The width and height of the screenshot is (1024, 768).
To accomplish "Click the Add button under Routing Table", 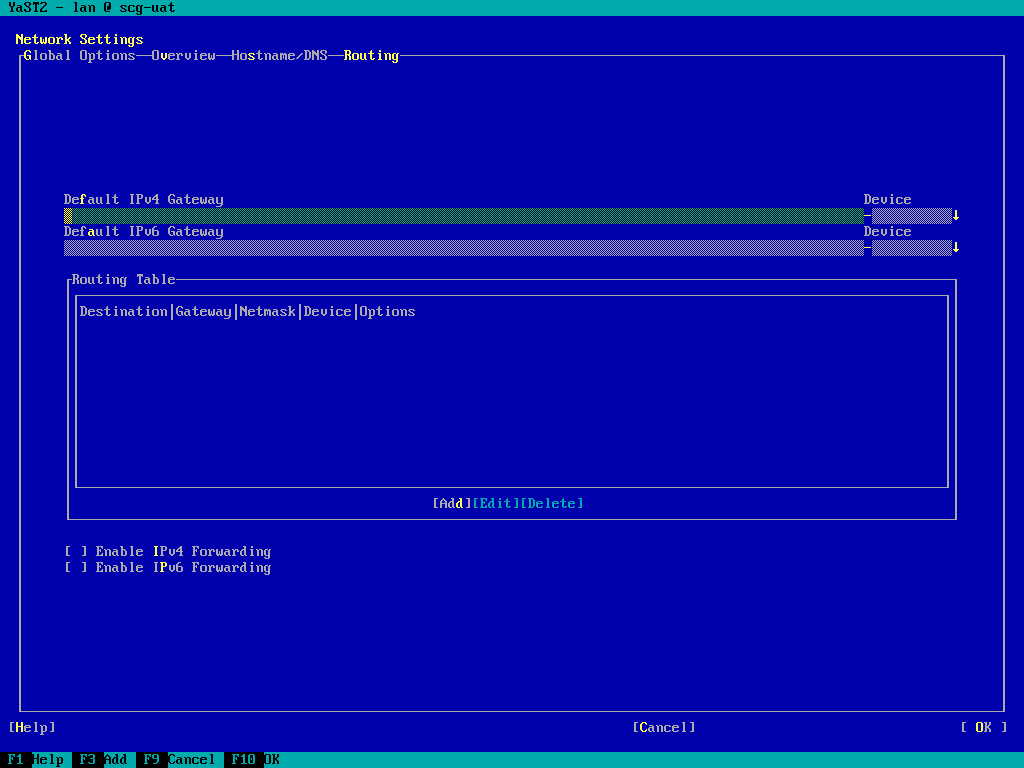I will 452,504.
